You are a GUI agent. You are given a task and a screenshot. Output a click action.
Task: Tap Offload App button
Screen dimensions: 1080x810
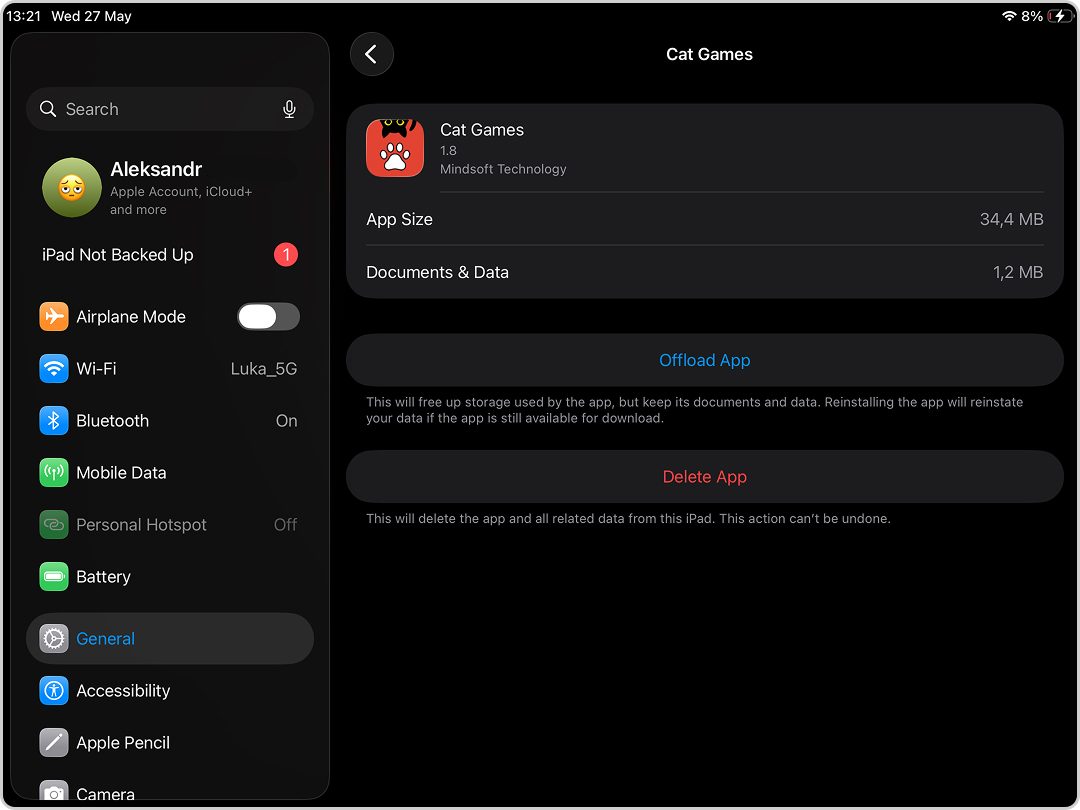click(705, 360)
